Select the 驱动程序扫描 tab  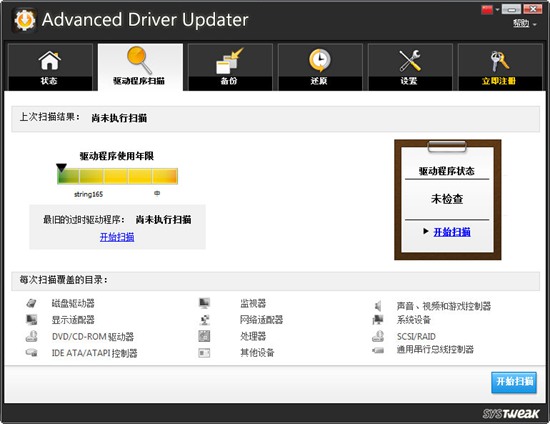[140, 67]
